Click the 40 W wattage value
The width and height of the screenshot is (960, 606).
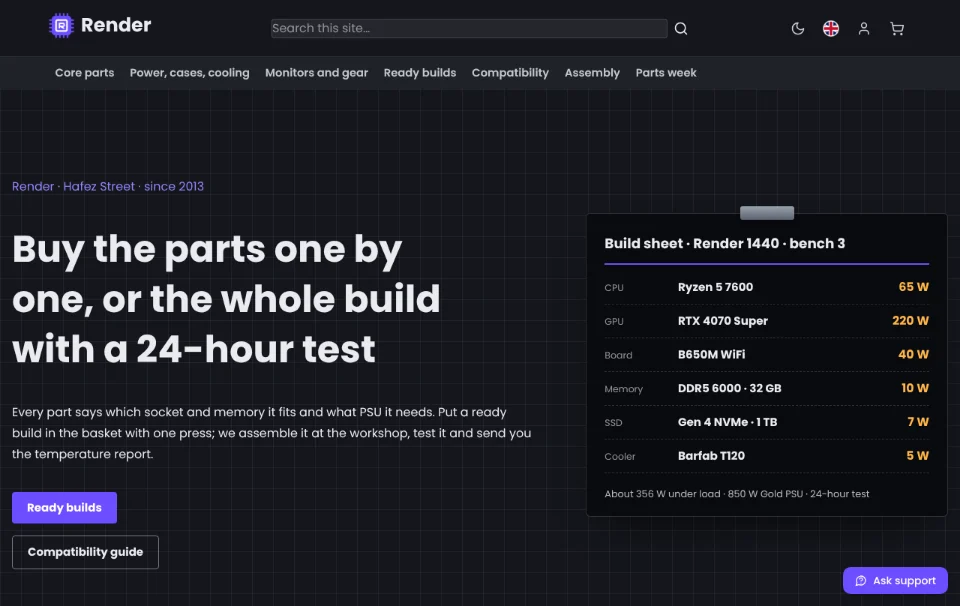pyautogui.click(x=913, y=354)
